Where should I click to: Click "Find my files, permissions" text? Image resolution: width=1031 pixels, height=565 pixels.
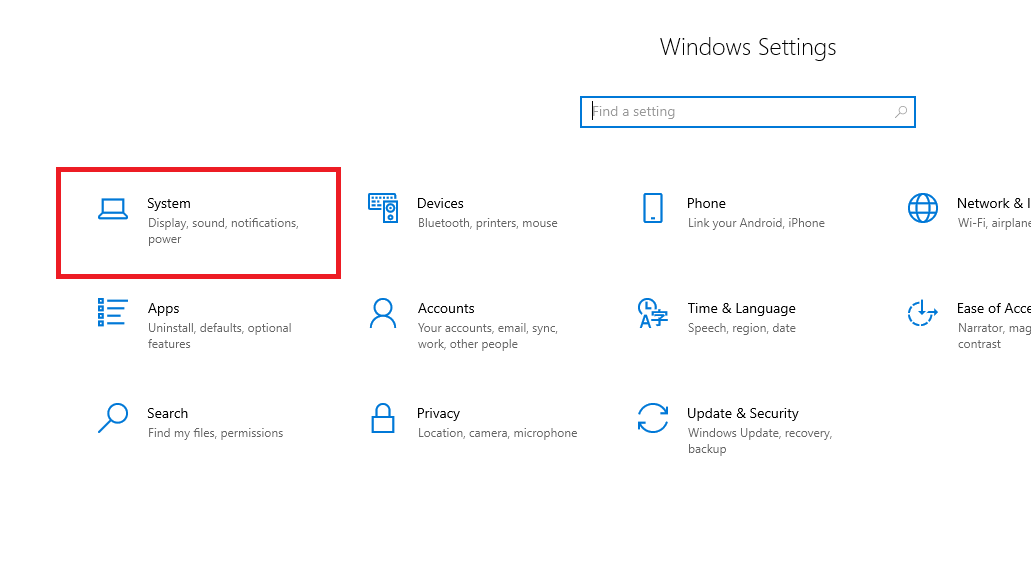[216, 433]
